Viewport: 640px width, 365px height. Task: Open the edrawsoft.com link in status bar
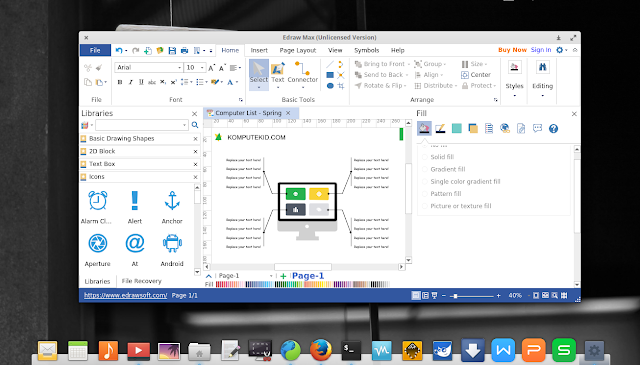pos(126,295)
